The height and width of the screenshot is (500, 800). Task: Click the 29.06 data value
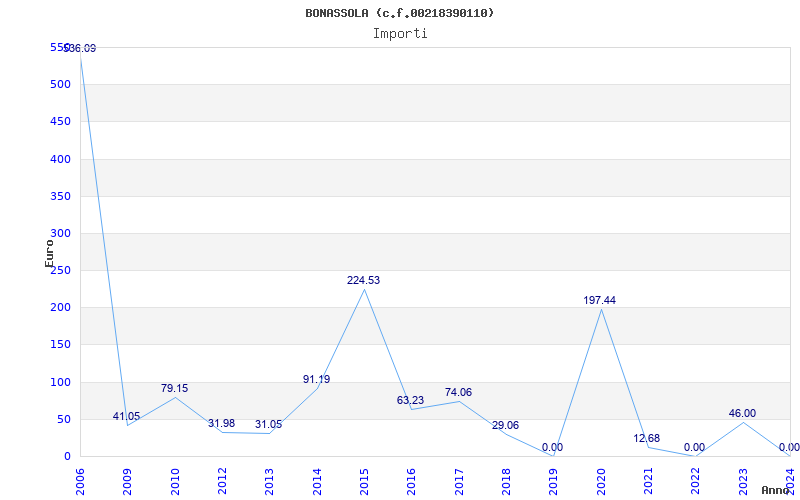(505, 426)
